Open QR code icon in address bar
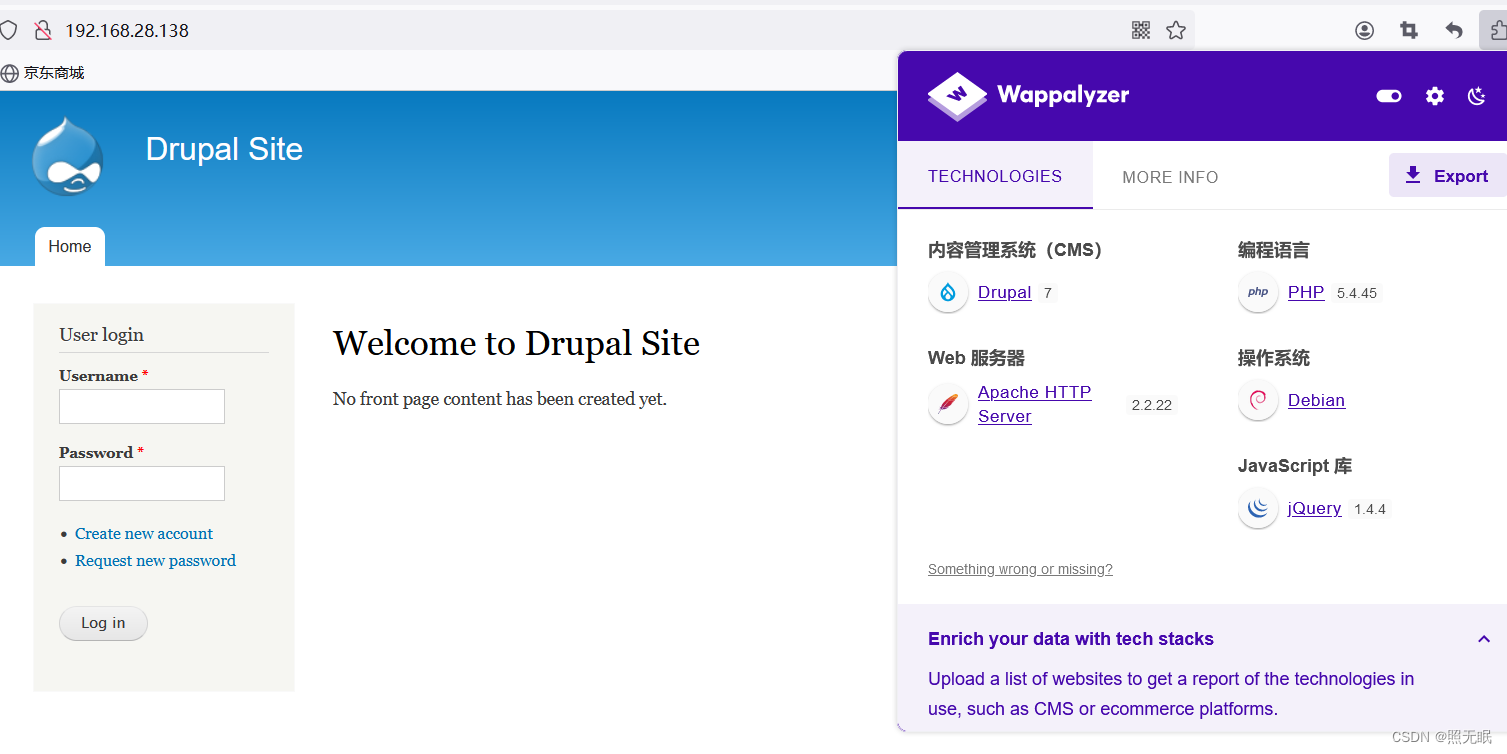Screen dimensions: 1507x754 tap(1141, 30)
